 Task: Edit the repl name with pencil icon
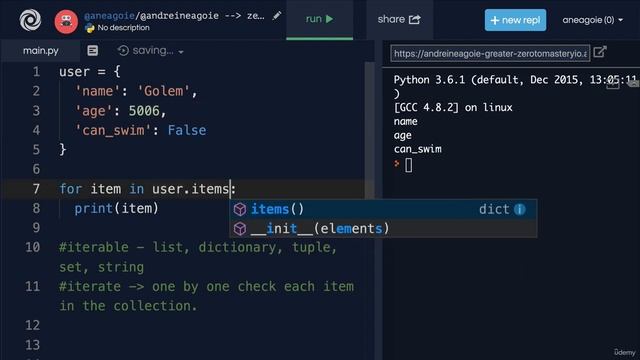point(277,16)
